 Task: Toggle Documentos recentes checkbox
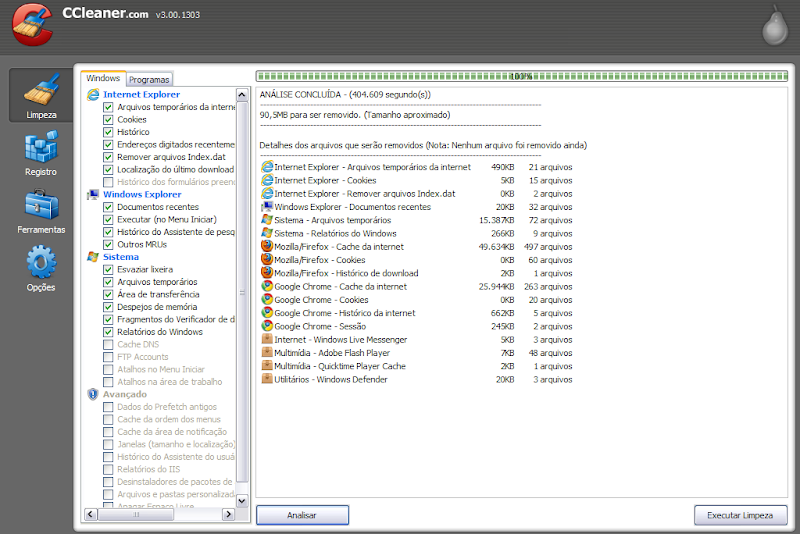coord(108,207)
